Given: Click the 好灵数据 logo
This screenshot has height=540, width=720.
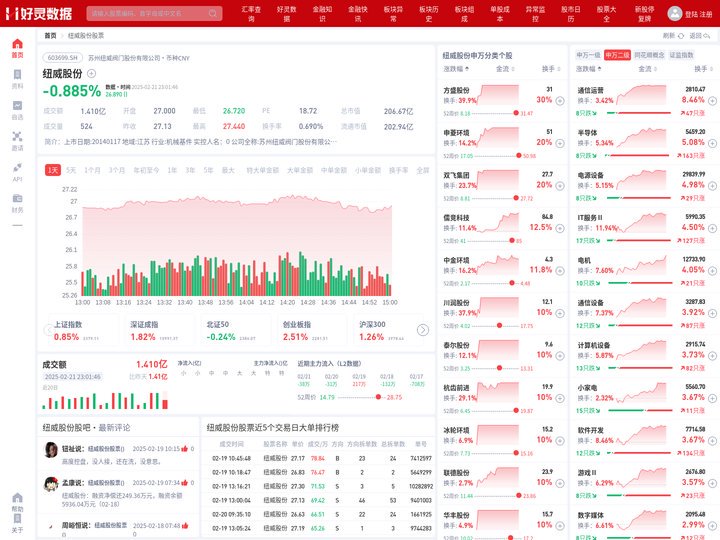Looking at the screenshot, I should click(x=39, y=13).
